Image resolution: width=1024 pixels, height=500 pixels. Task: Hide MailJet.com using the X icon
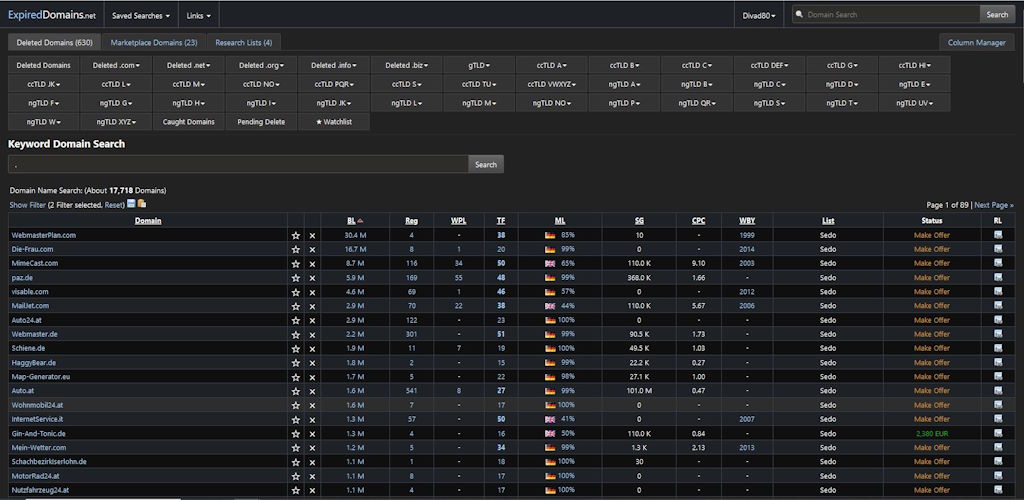click(x=312, y=307)
